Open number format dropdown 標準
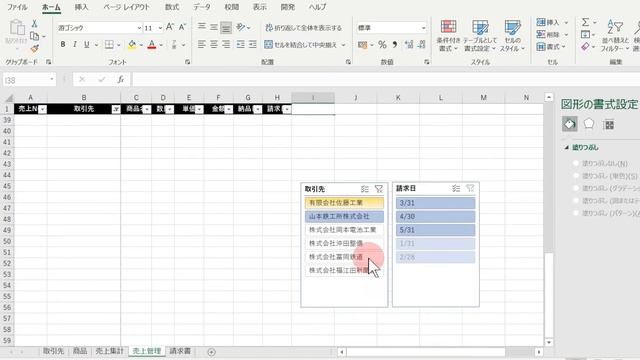This screenshot has width=640, height=360. (x=423, y=28)
